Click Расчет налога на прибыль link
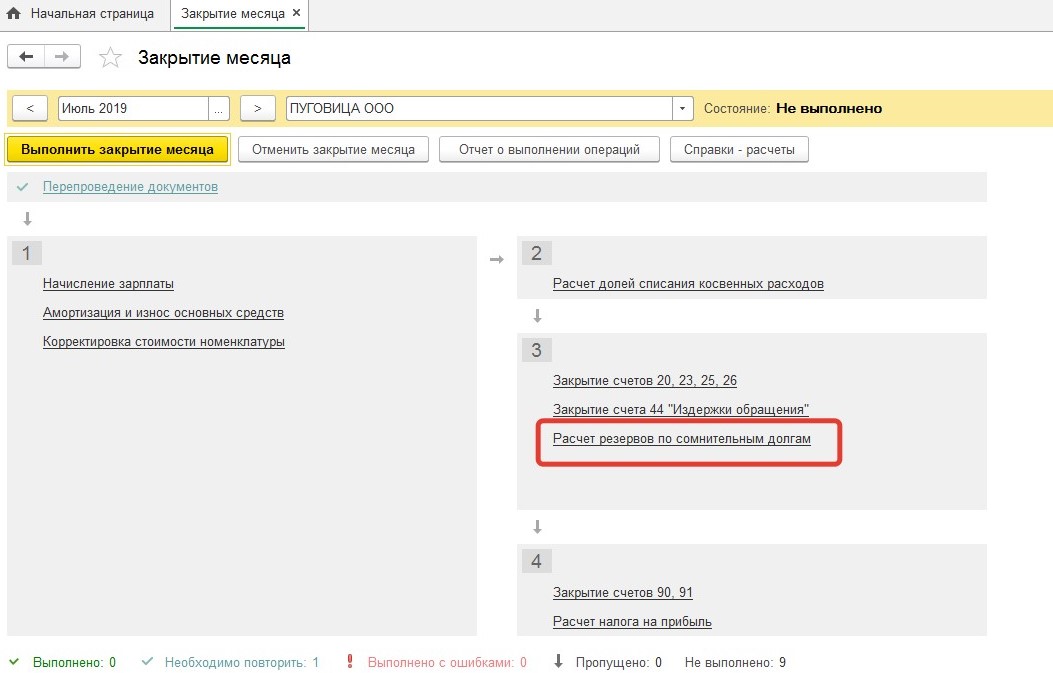Image resolution: width=1053 pixels, height=673 pixels. click(632, 622)
